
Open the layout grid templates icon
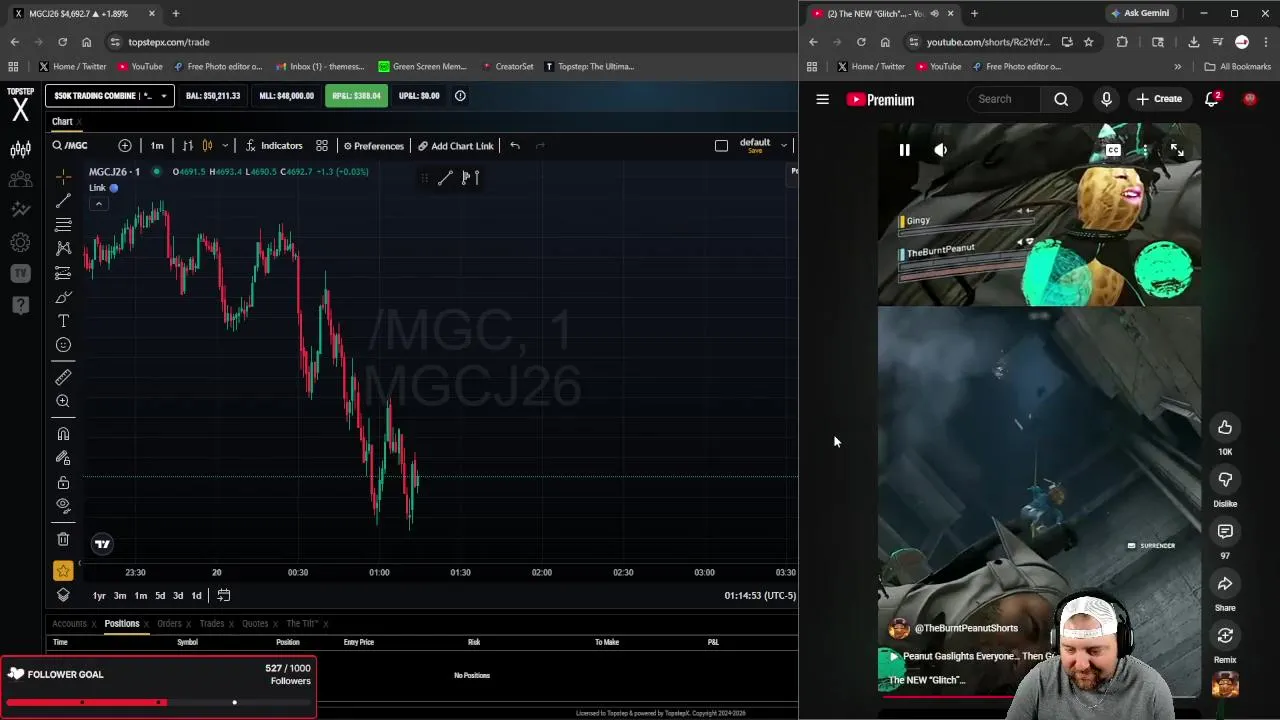point(322,146)
